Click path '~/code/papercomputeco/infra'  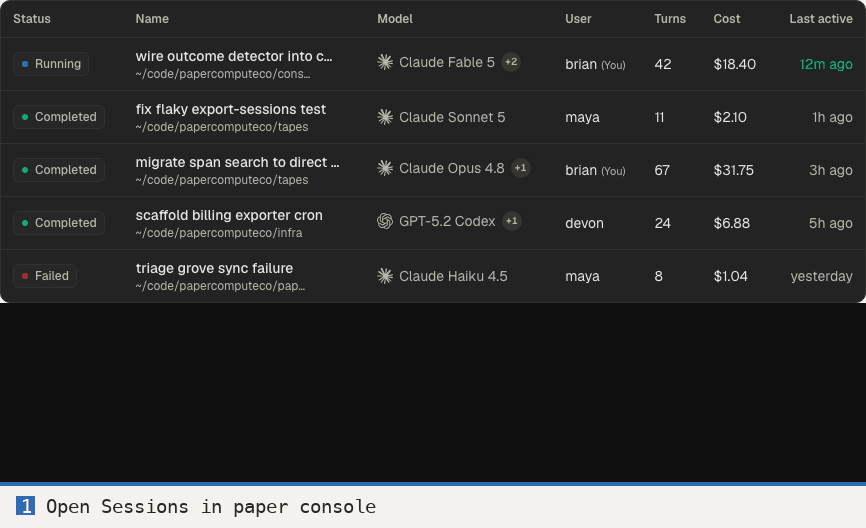[219, 233]
